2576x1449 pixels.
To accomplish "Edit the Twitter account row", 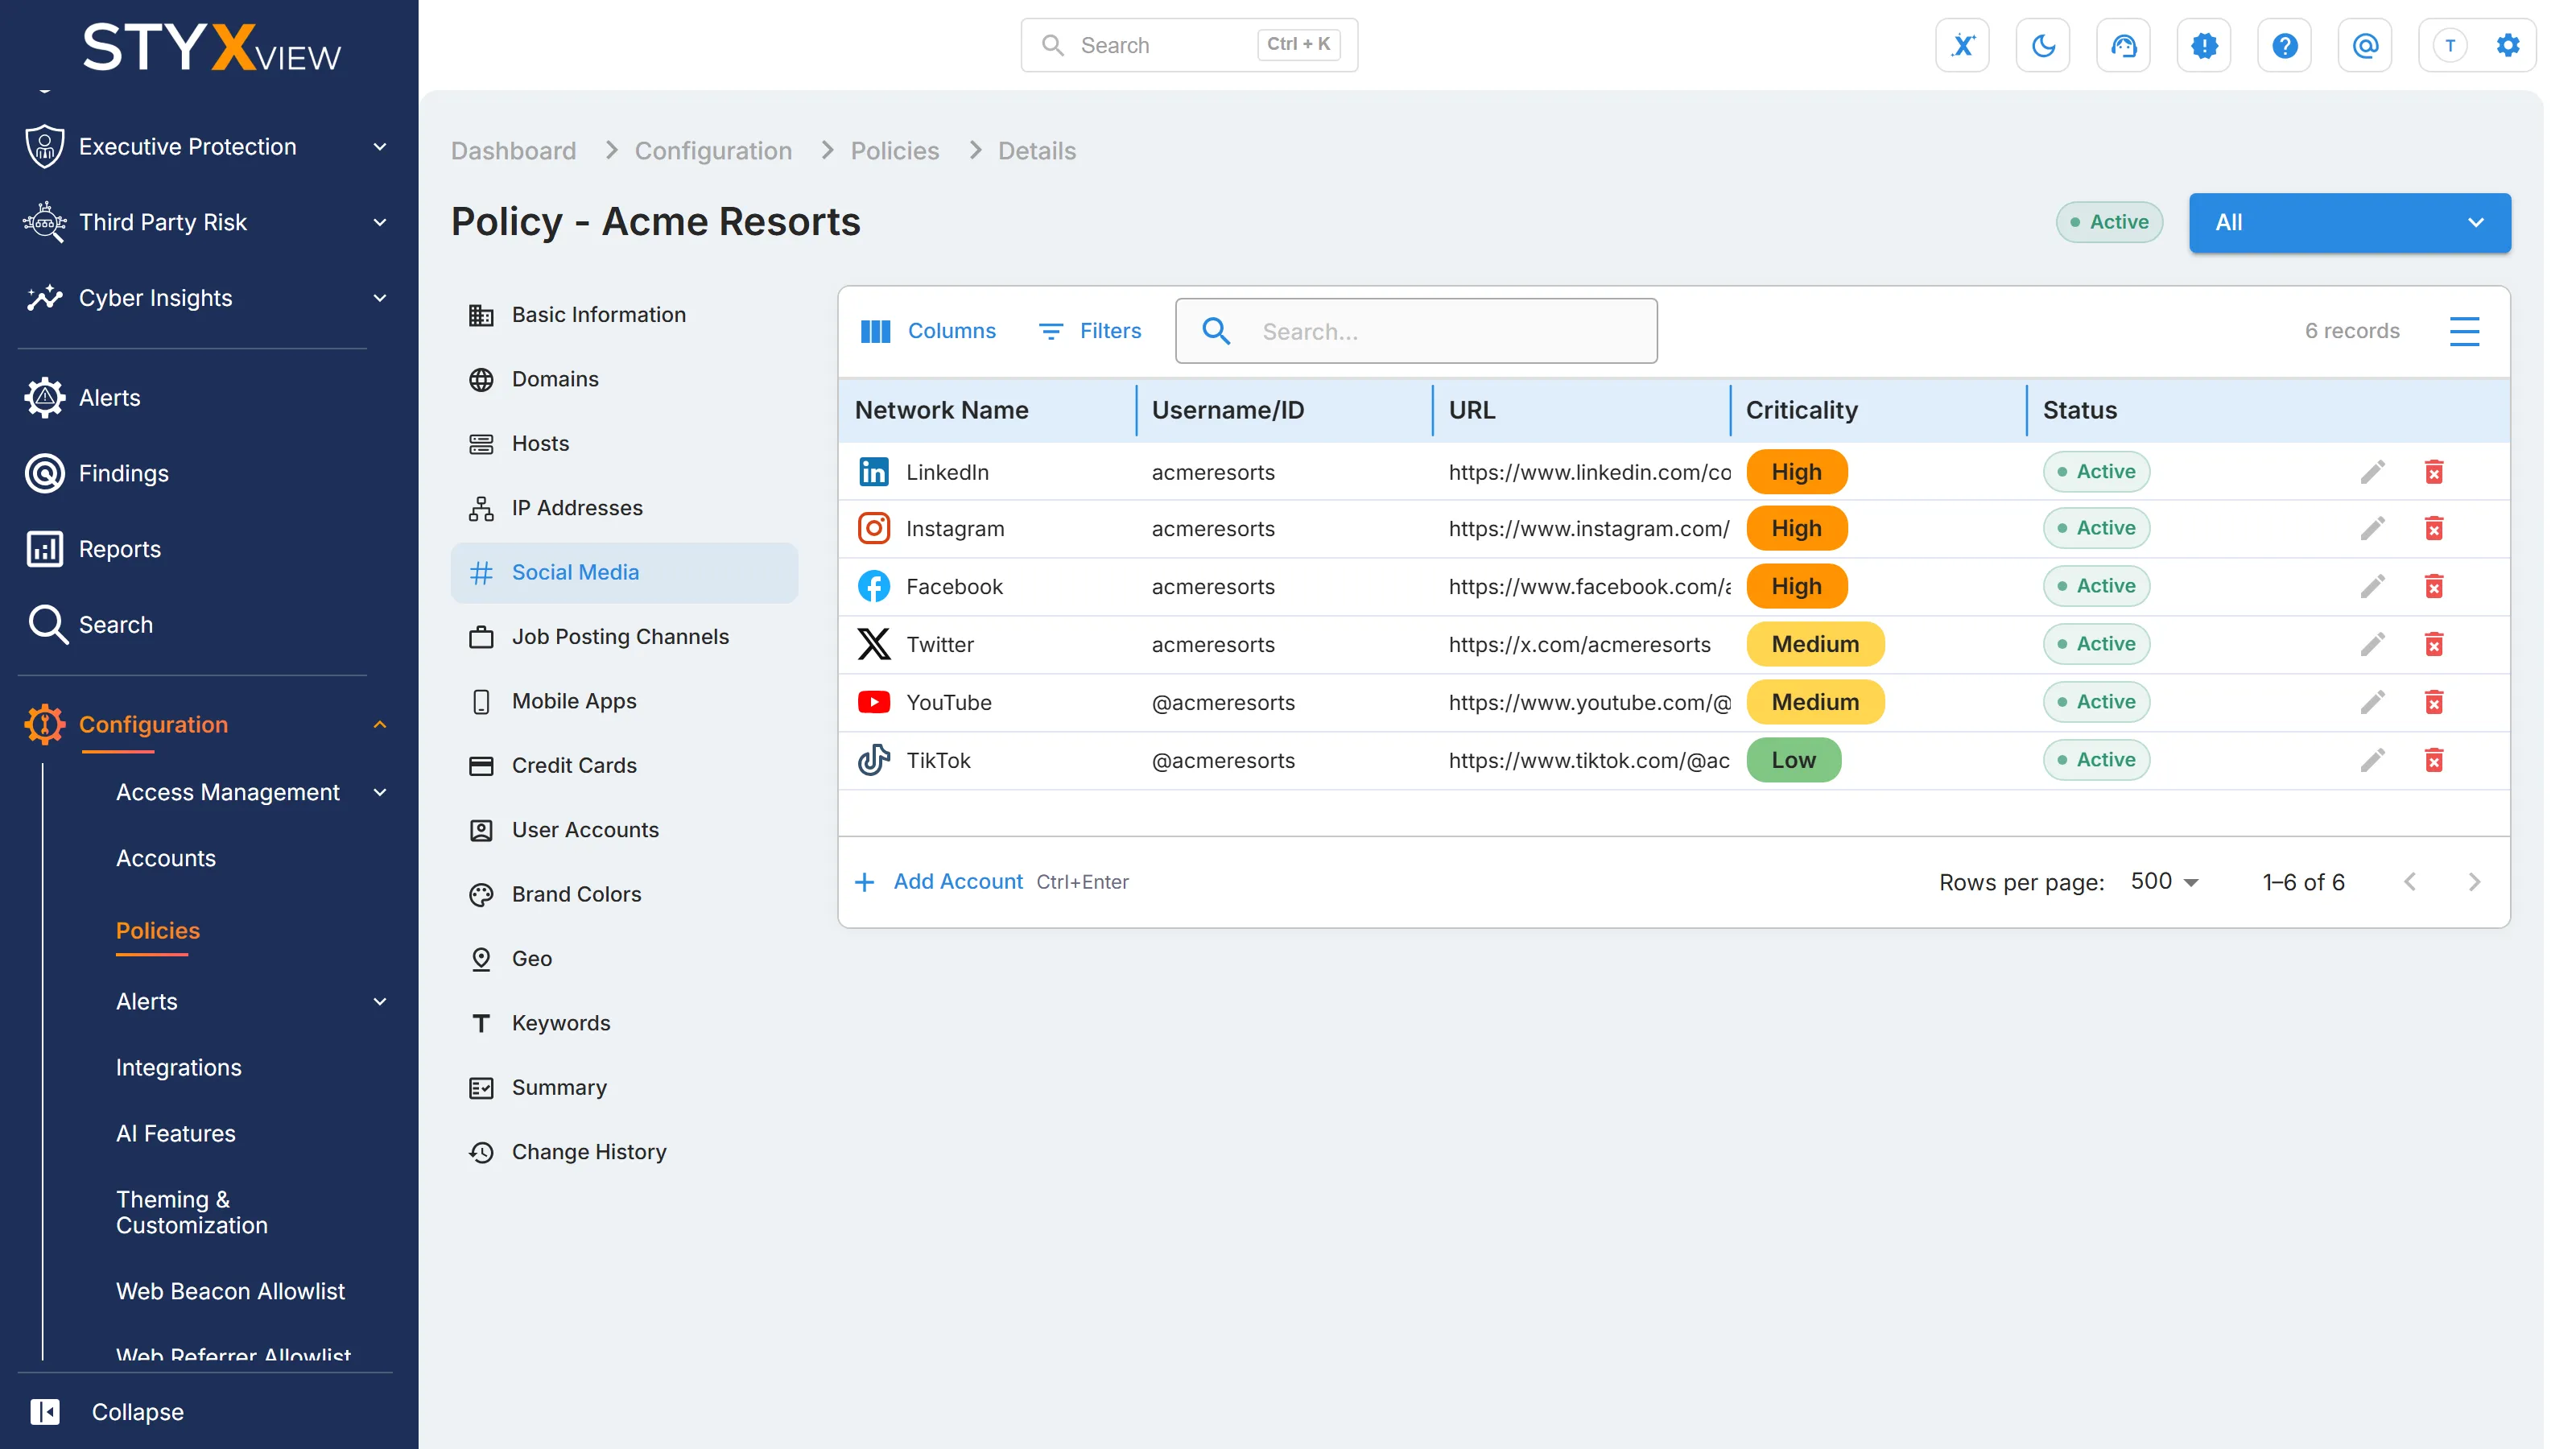I will pyautogui.click(x=2373, y=645).
